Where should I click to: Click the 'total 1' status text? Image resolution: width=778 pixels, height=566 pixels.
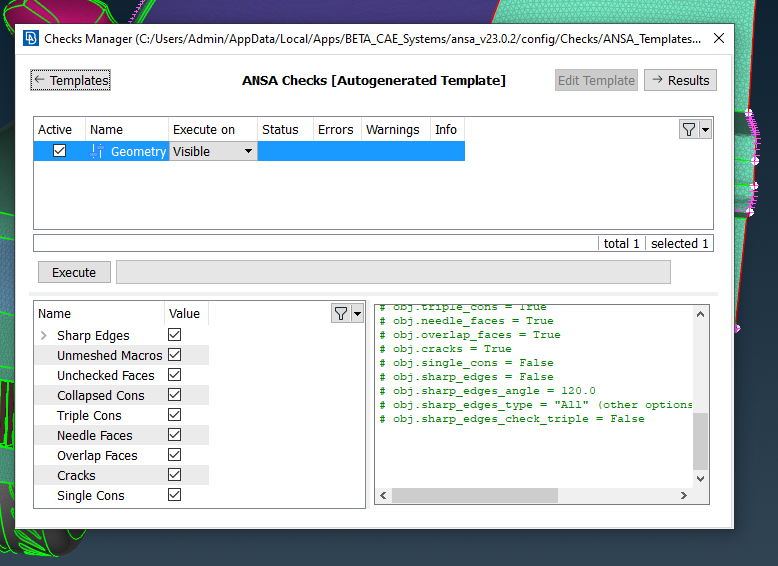click(621, 244)
